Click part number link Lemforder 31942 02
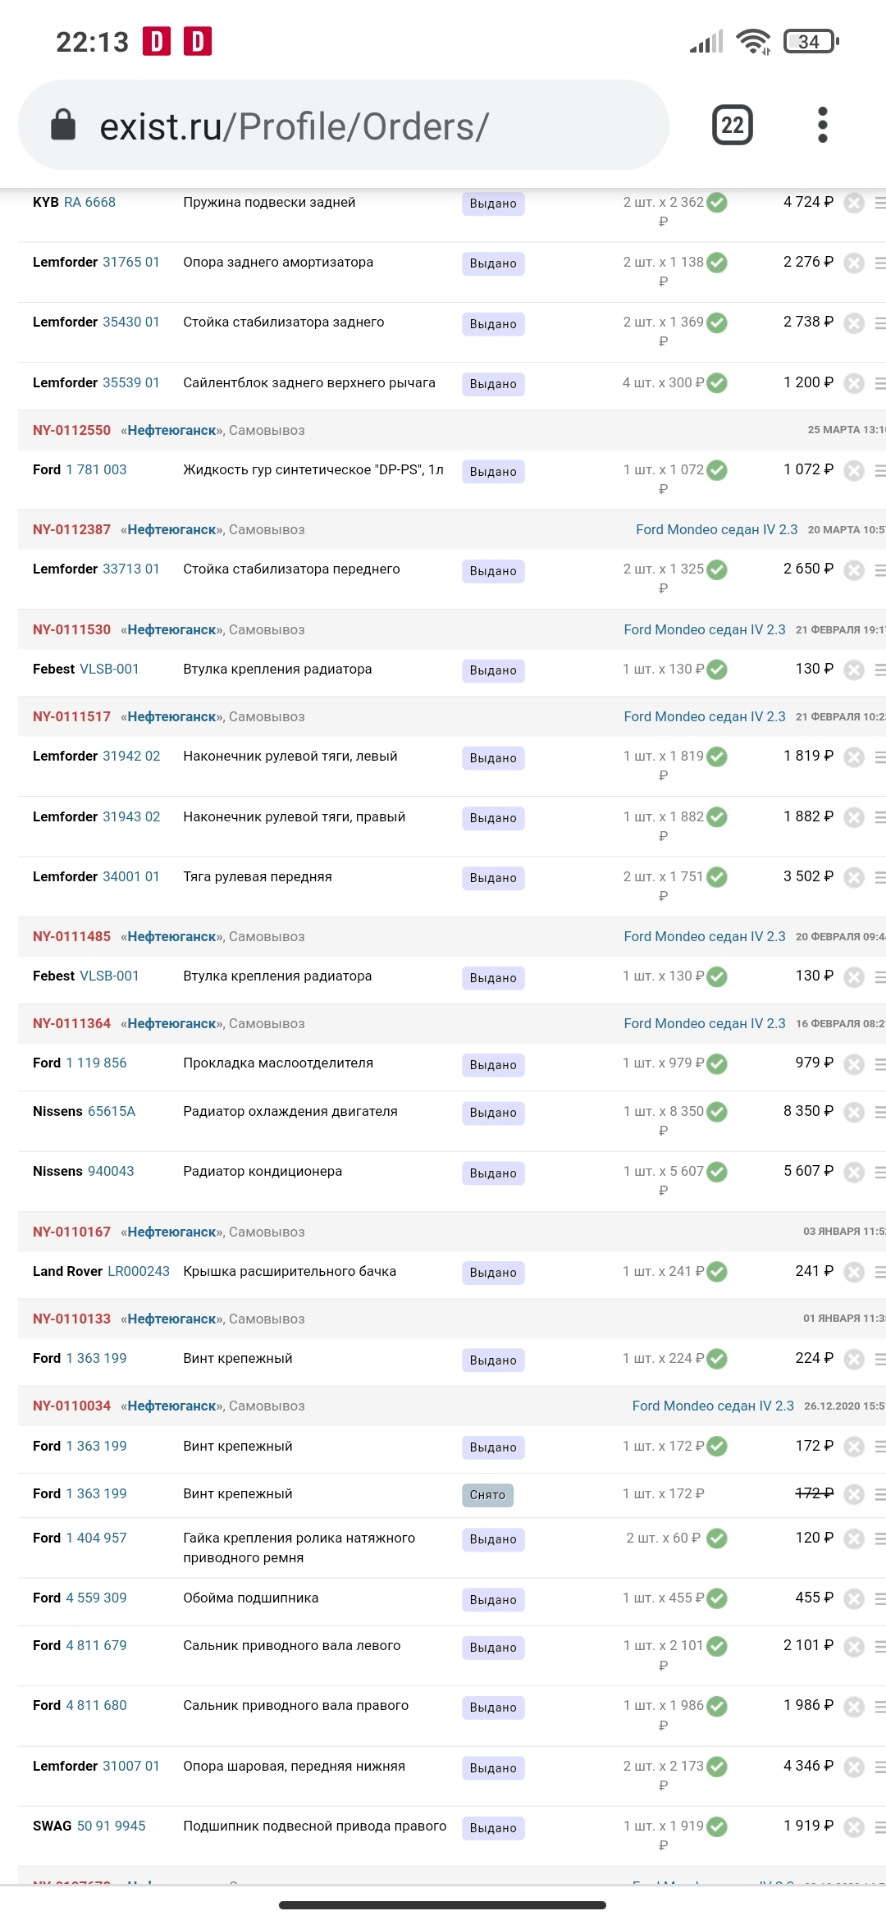This screenshot has height=1920, width=886. [x=131, y=757]
